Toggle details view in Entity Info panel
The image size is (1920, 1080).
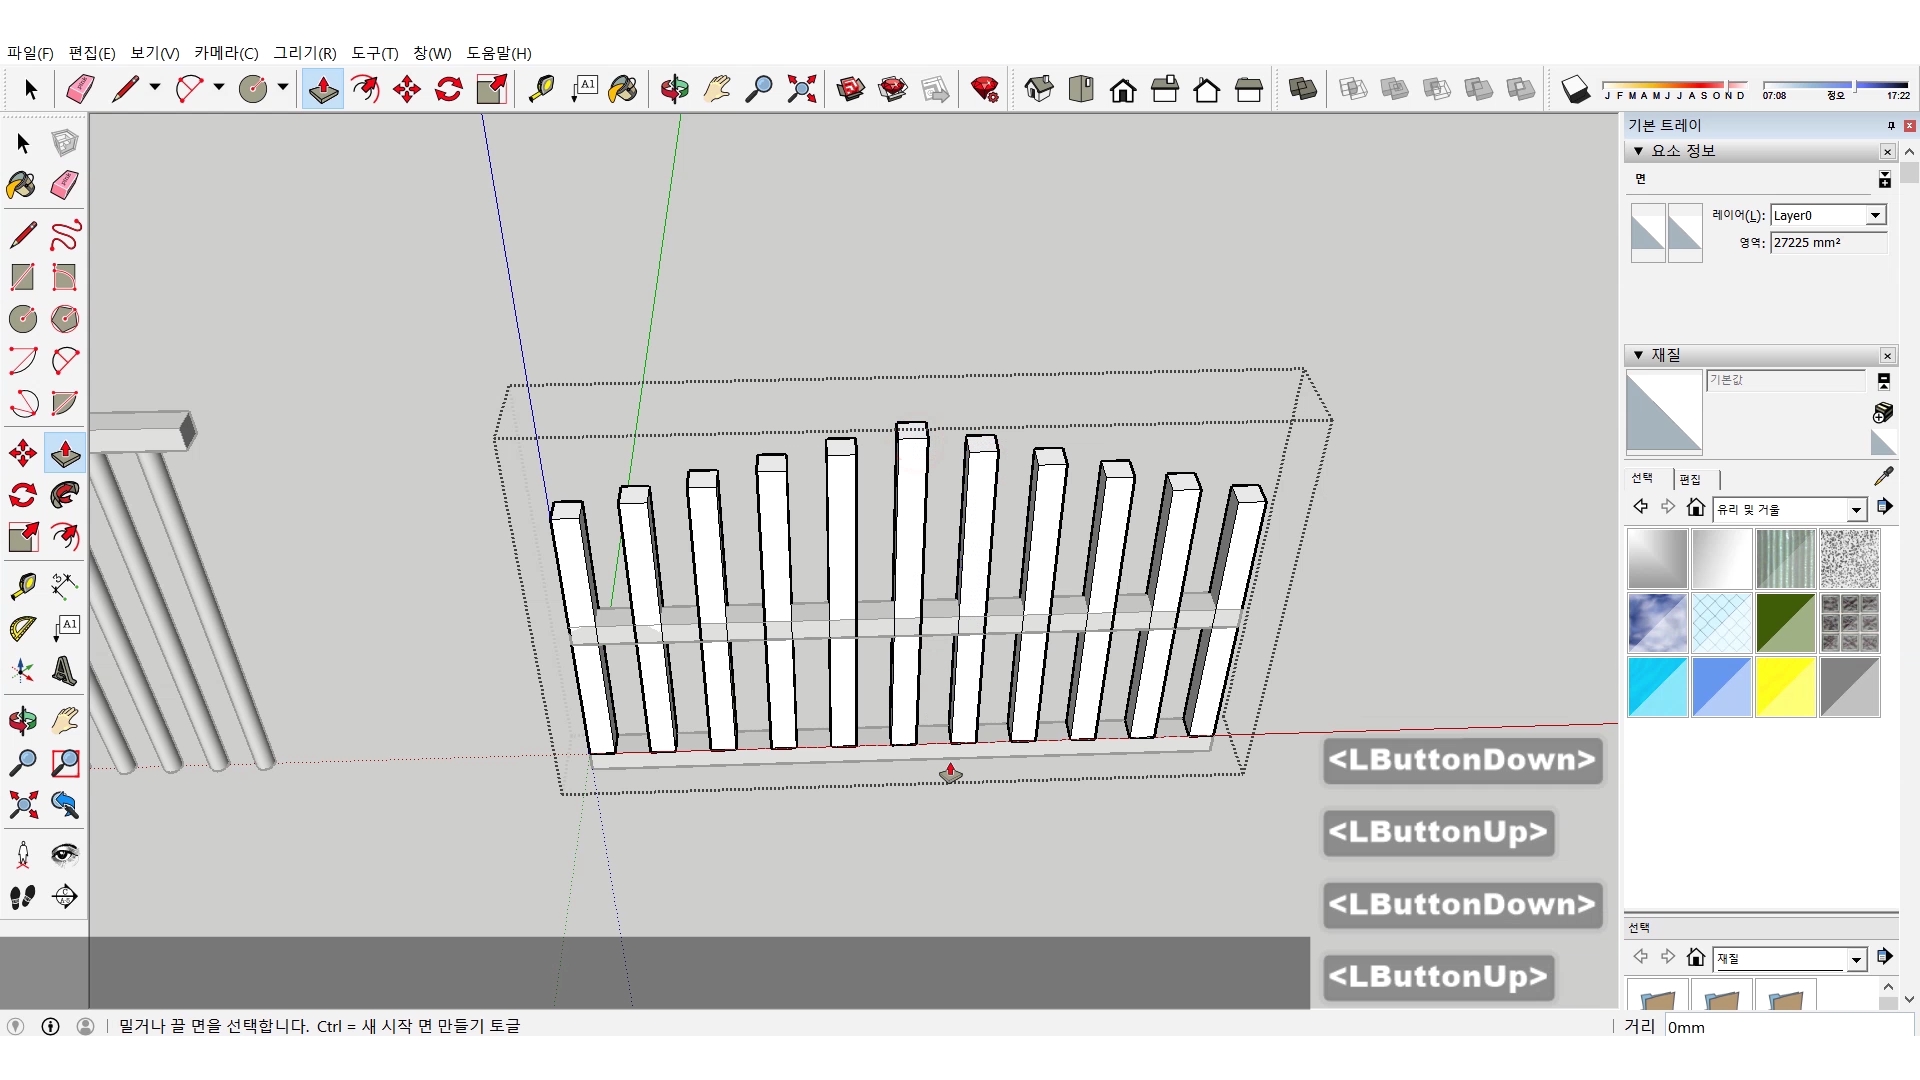[x=1884, y=180]
